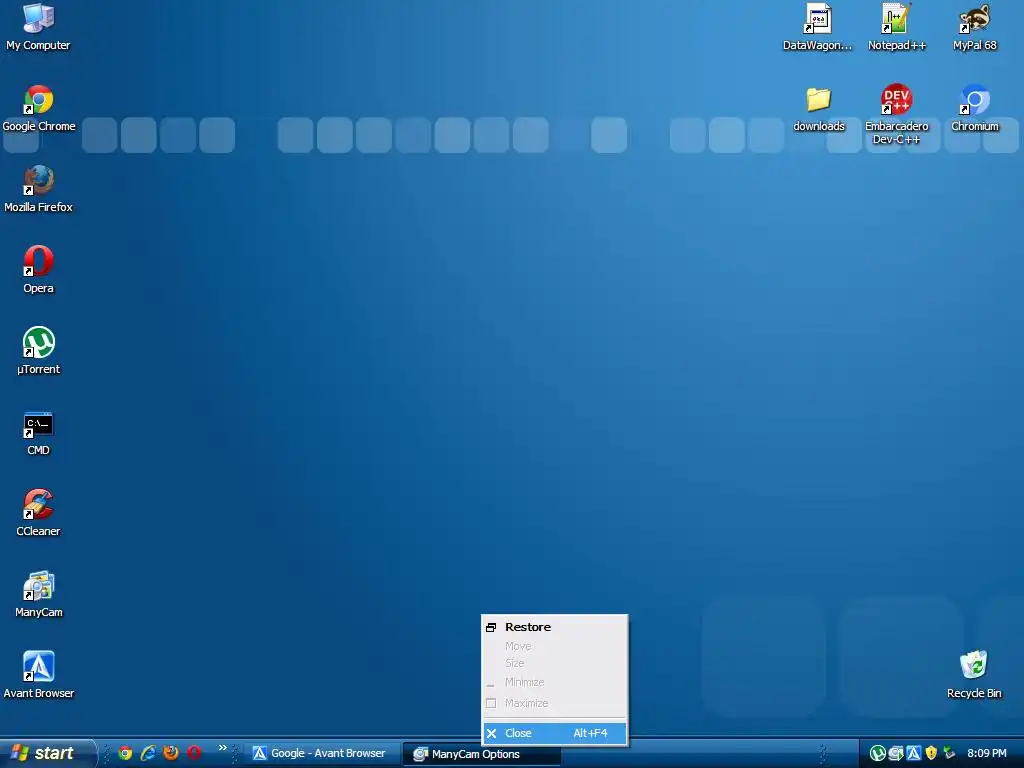This screenshot has height=768, width=1024.
Task: Choose Close Alt+F4 in the context menu
Action: (554, 733)
